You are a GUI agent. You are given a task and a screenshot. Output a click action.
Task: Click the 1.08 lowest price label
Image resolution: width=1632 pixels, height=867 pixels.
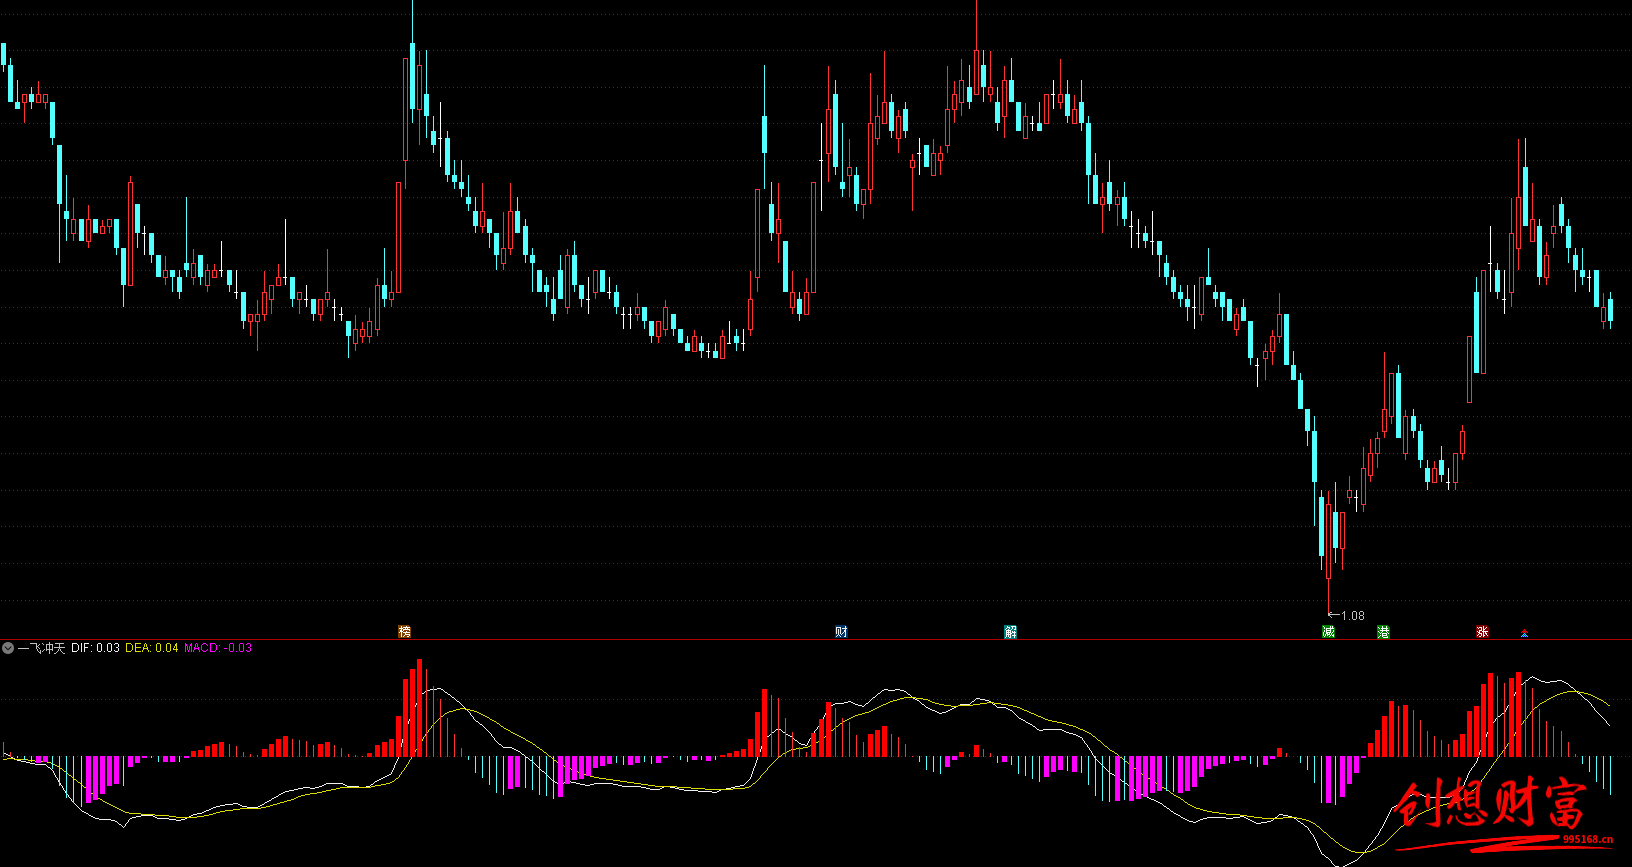point(1352,616)
